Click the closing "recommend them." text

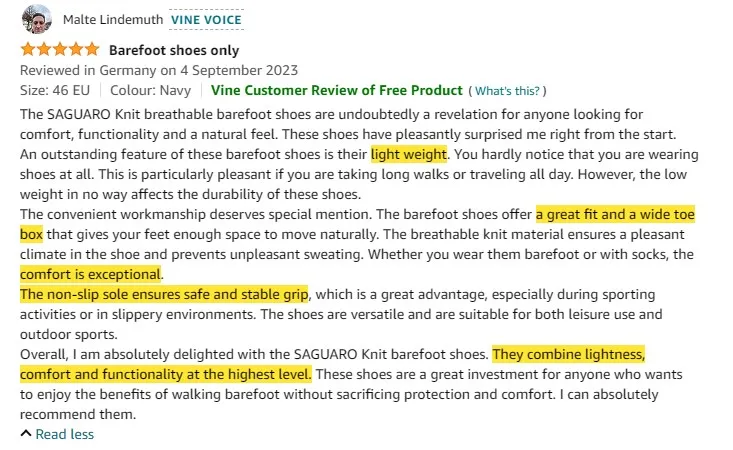click(78, 414)
